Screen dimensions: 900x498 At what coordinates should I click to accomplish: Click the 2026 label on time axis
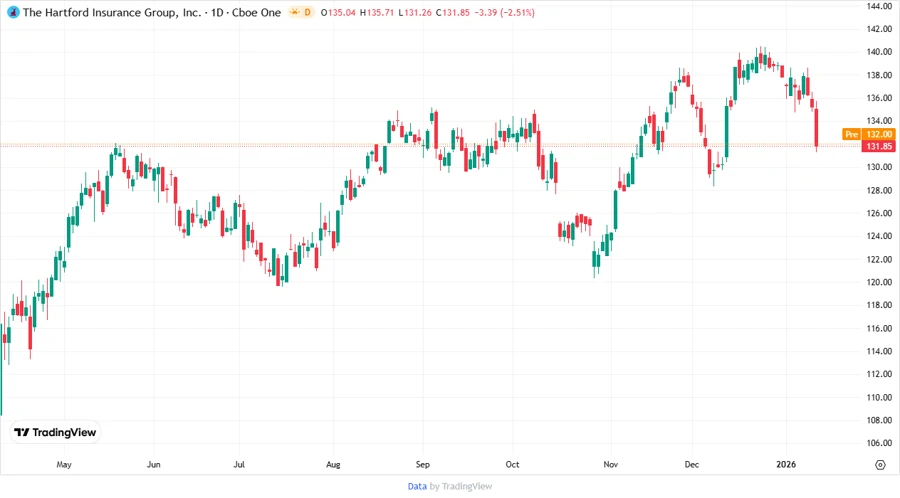(786, 464)
